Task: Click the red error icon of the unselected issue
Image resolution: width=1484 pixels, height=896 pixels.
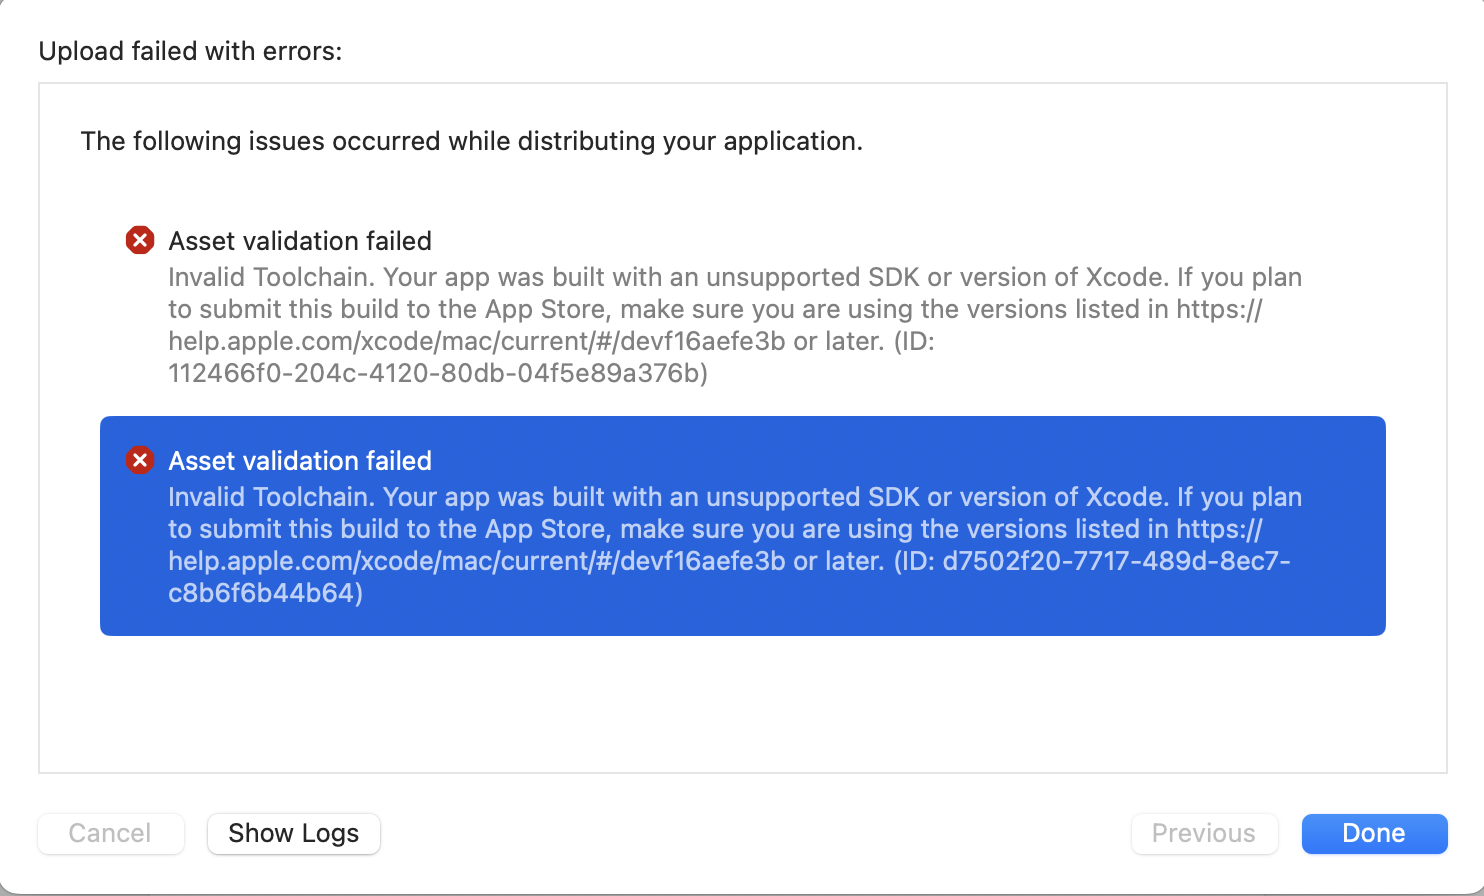Action: (x=140, y=240)
